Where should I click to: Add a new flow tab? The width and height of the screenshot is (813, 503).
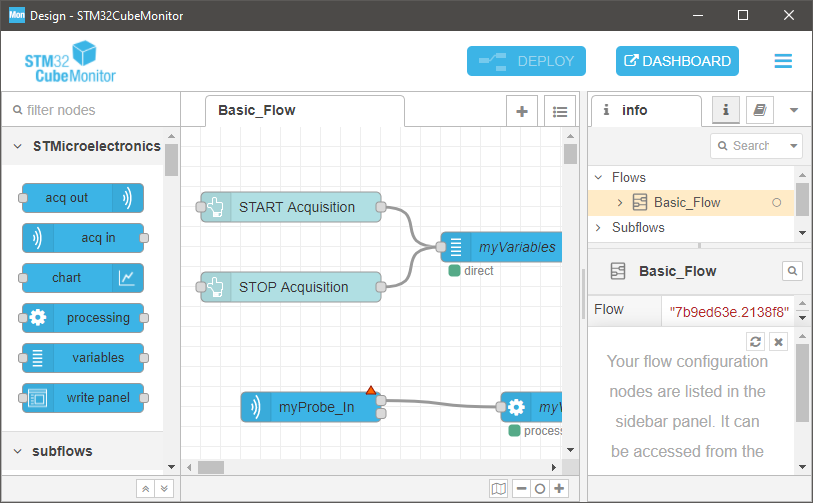coord(522,111)
